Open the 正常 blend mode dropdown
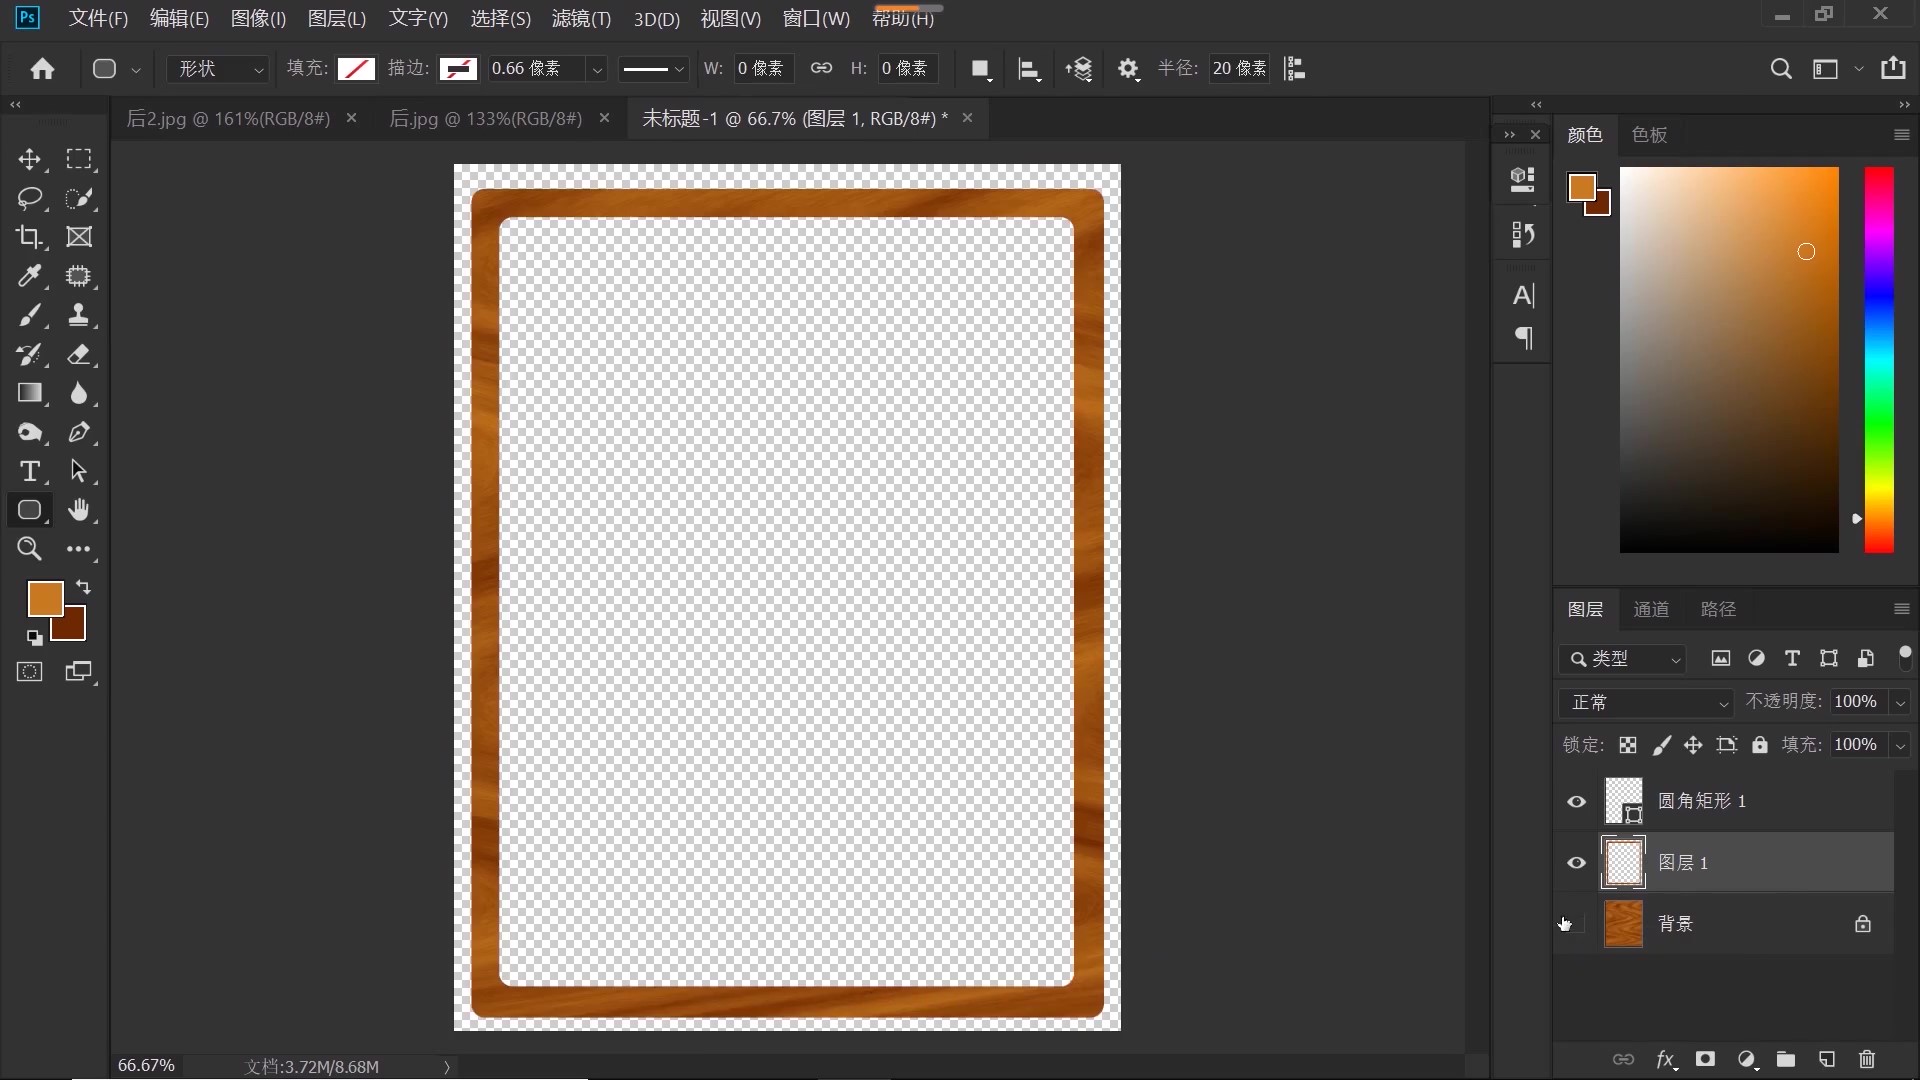The height and width of the screenshot is (1080, 1920). pos(1645,702)
